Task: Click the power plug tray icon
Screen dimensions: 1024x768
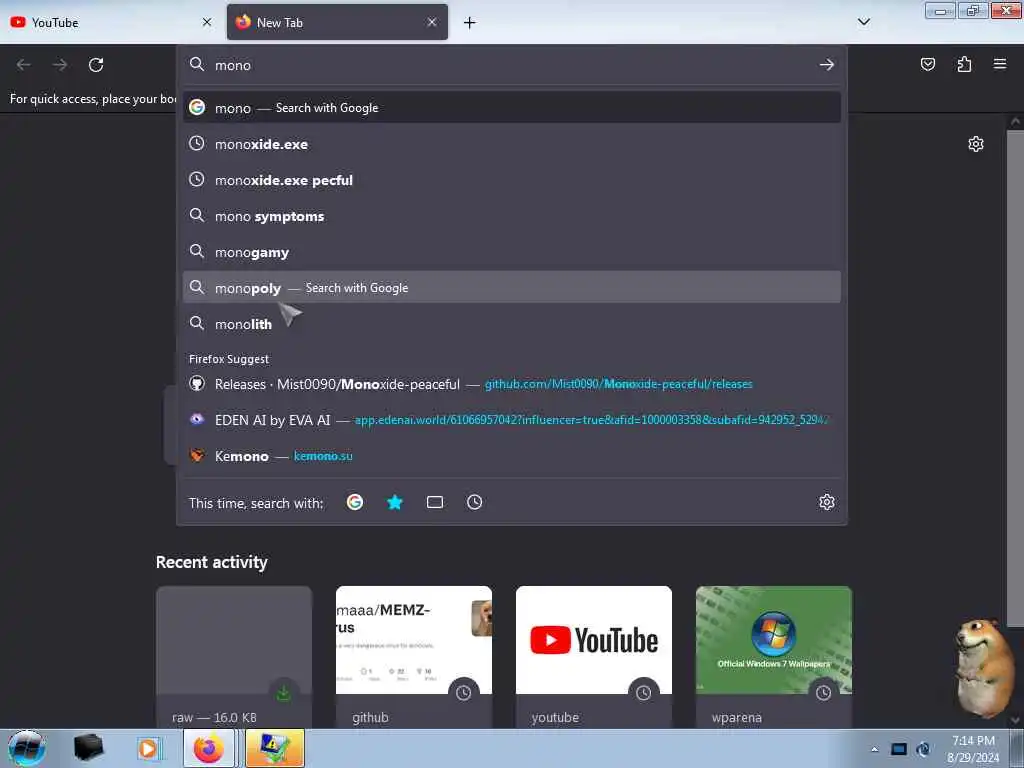Action: tap(923, 749)
